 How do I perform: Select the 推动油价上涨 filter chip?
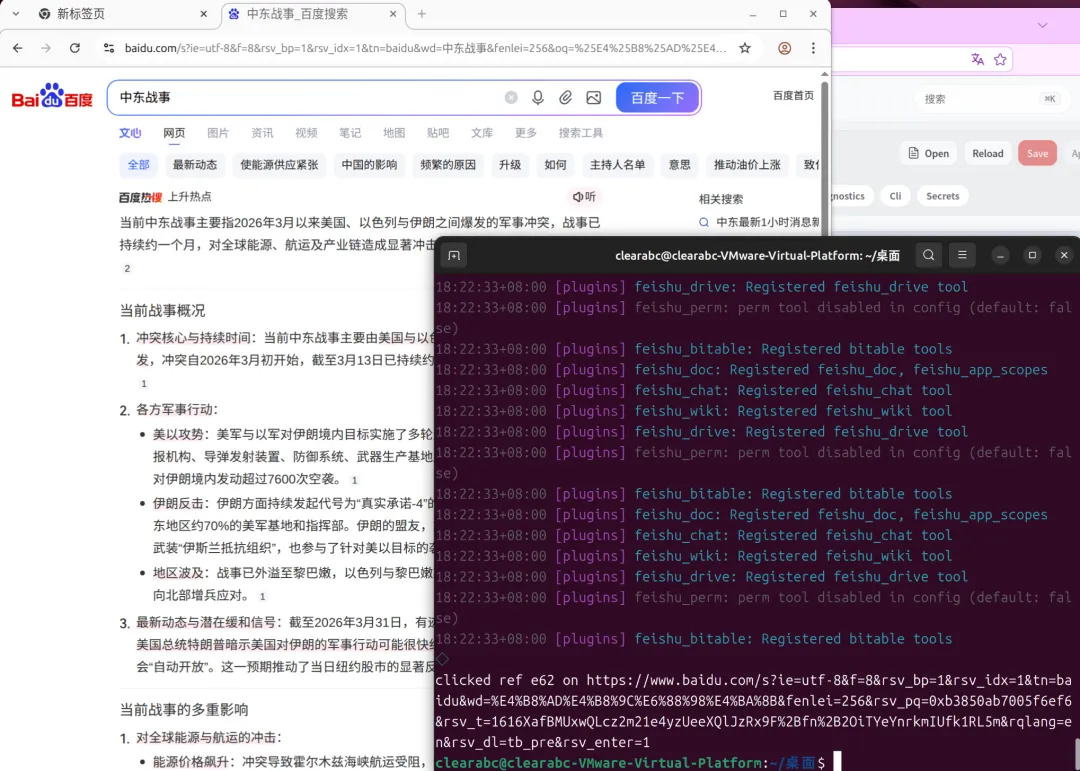pos(747,165)
